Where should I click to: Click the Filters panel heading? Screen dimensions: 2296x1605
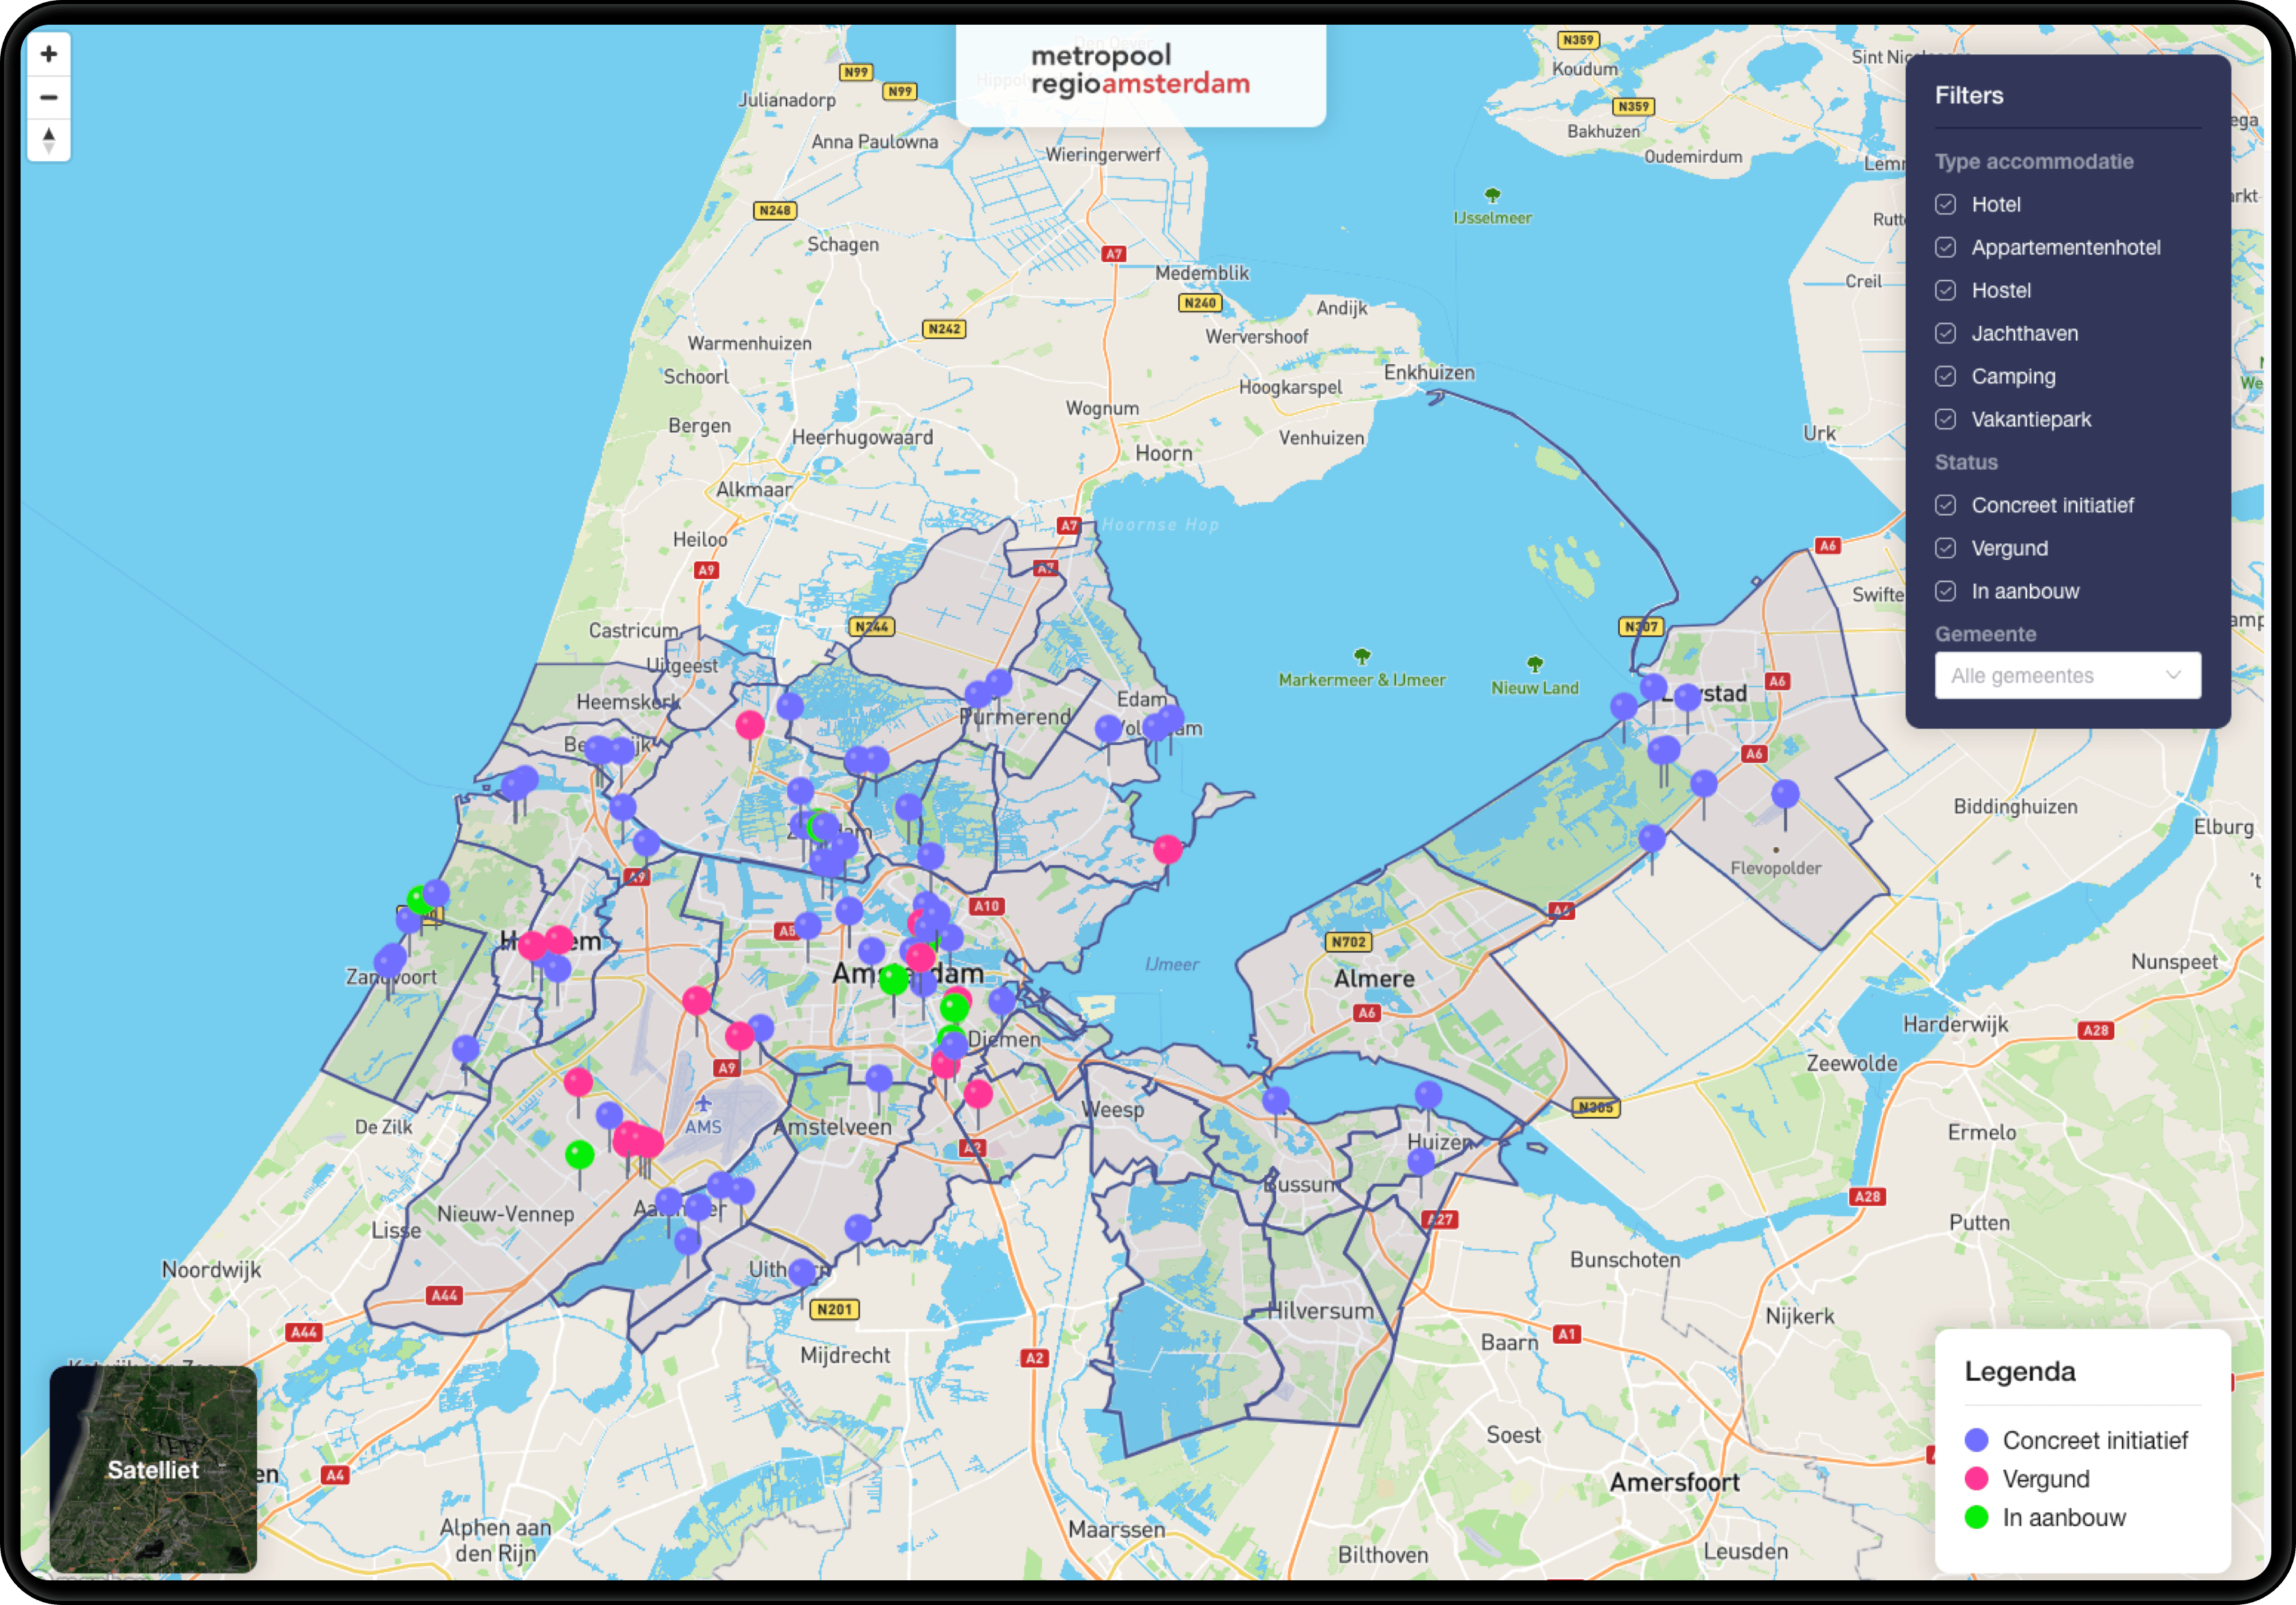pos(1969,95)
